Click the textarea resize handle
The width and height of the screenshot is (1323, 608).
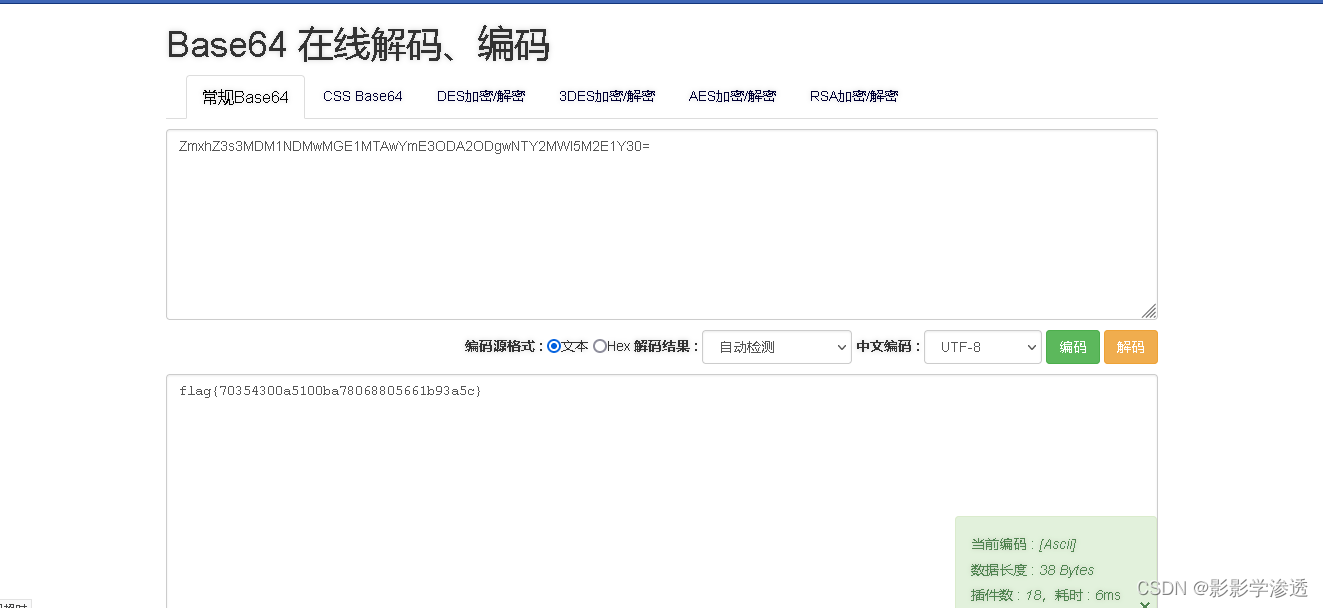pyautogui.click(x=1149, y=311)
